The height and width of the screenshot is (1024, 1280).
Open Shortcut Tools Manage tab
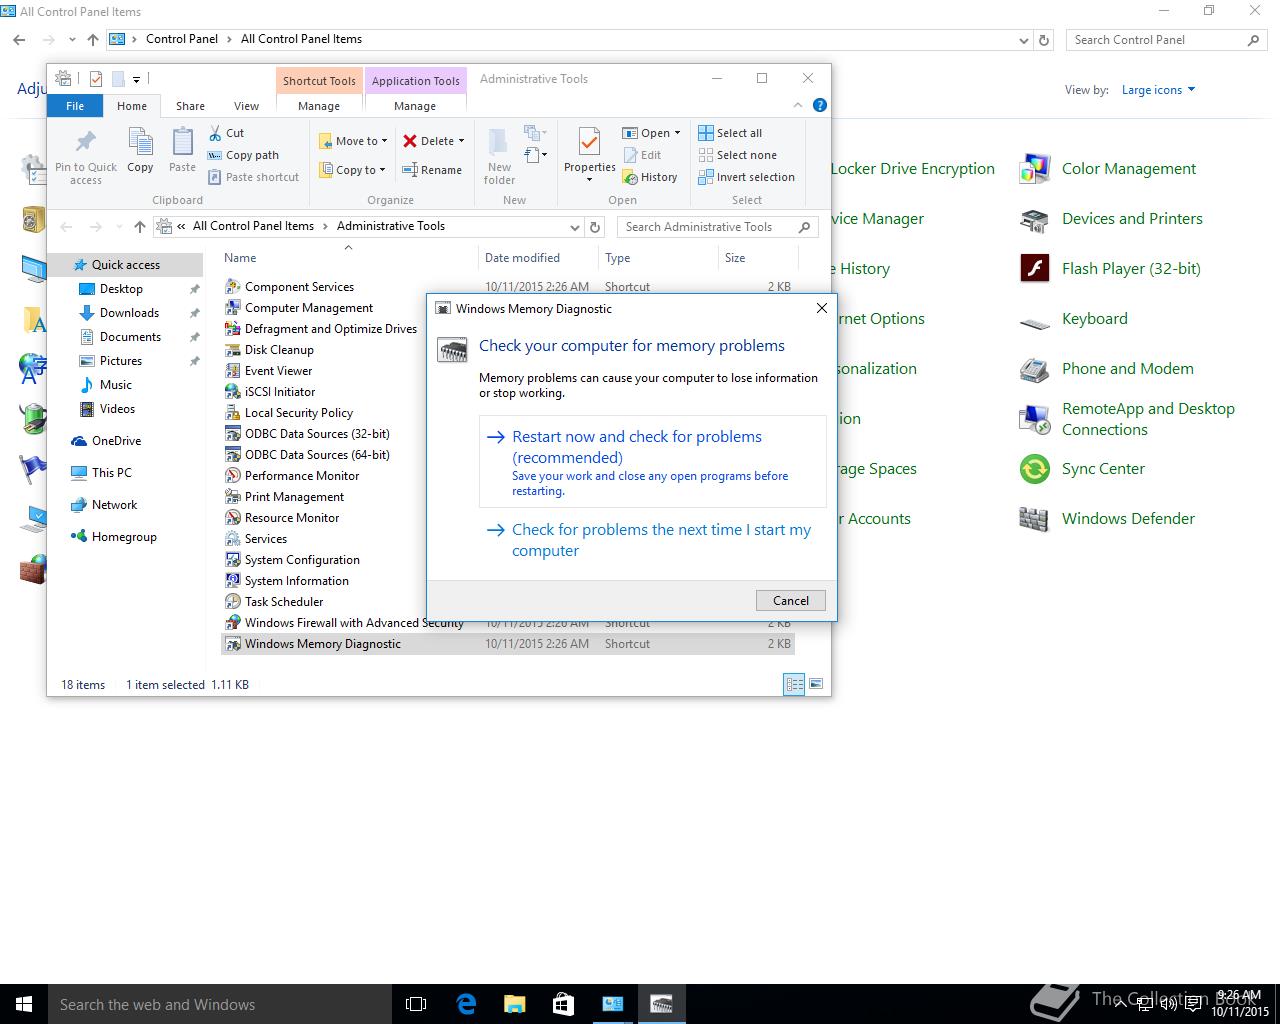tap(319, 106)
